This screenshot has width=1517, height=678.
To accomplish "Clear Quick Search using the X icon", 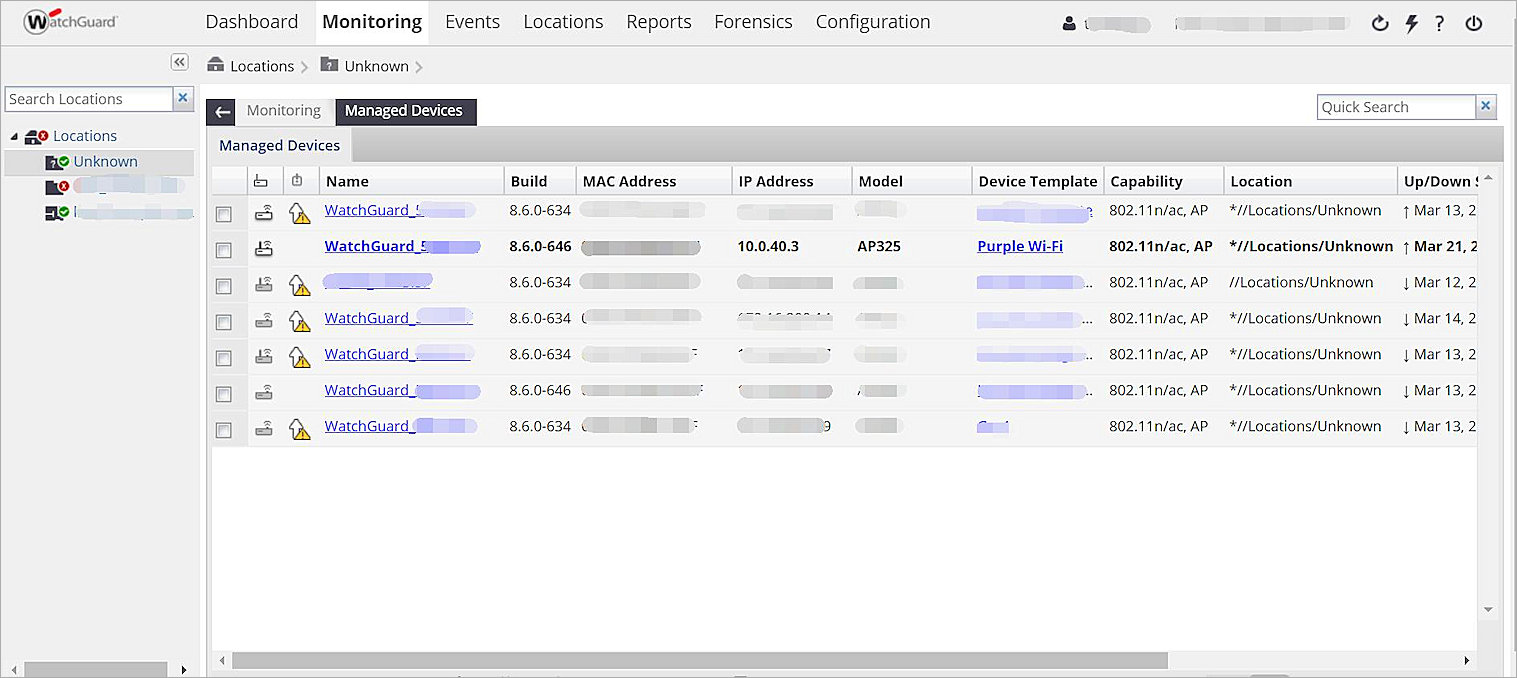I will coord(1487,106).
